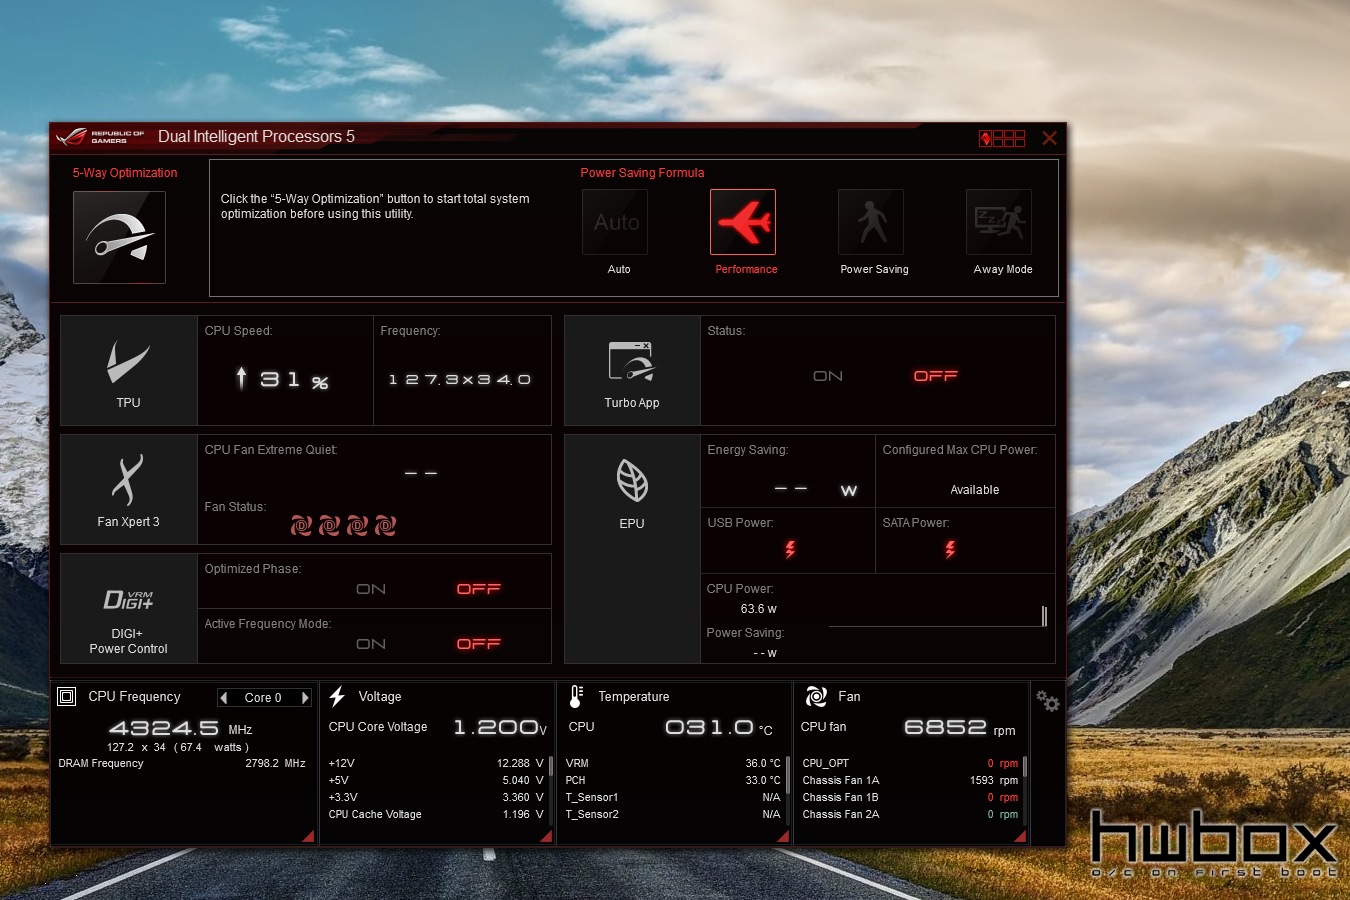Select the Power Saving walking icon
This screenshot has height=900, width=1350.
tap(871, 222)
